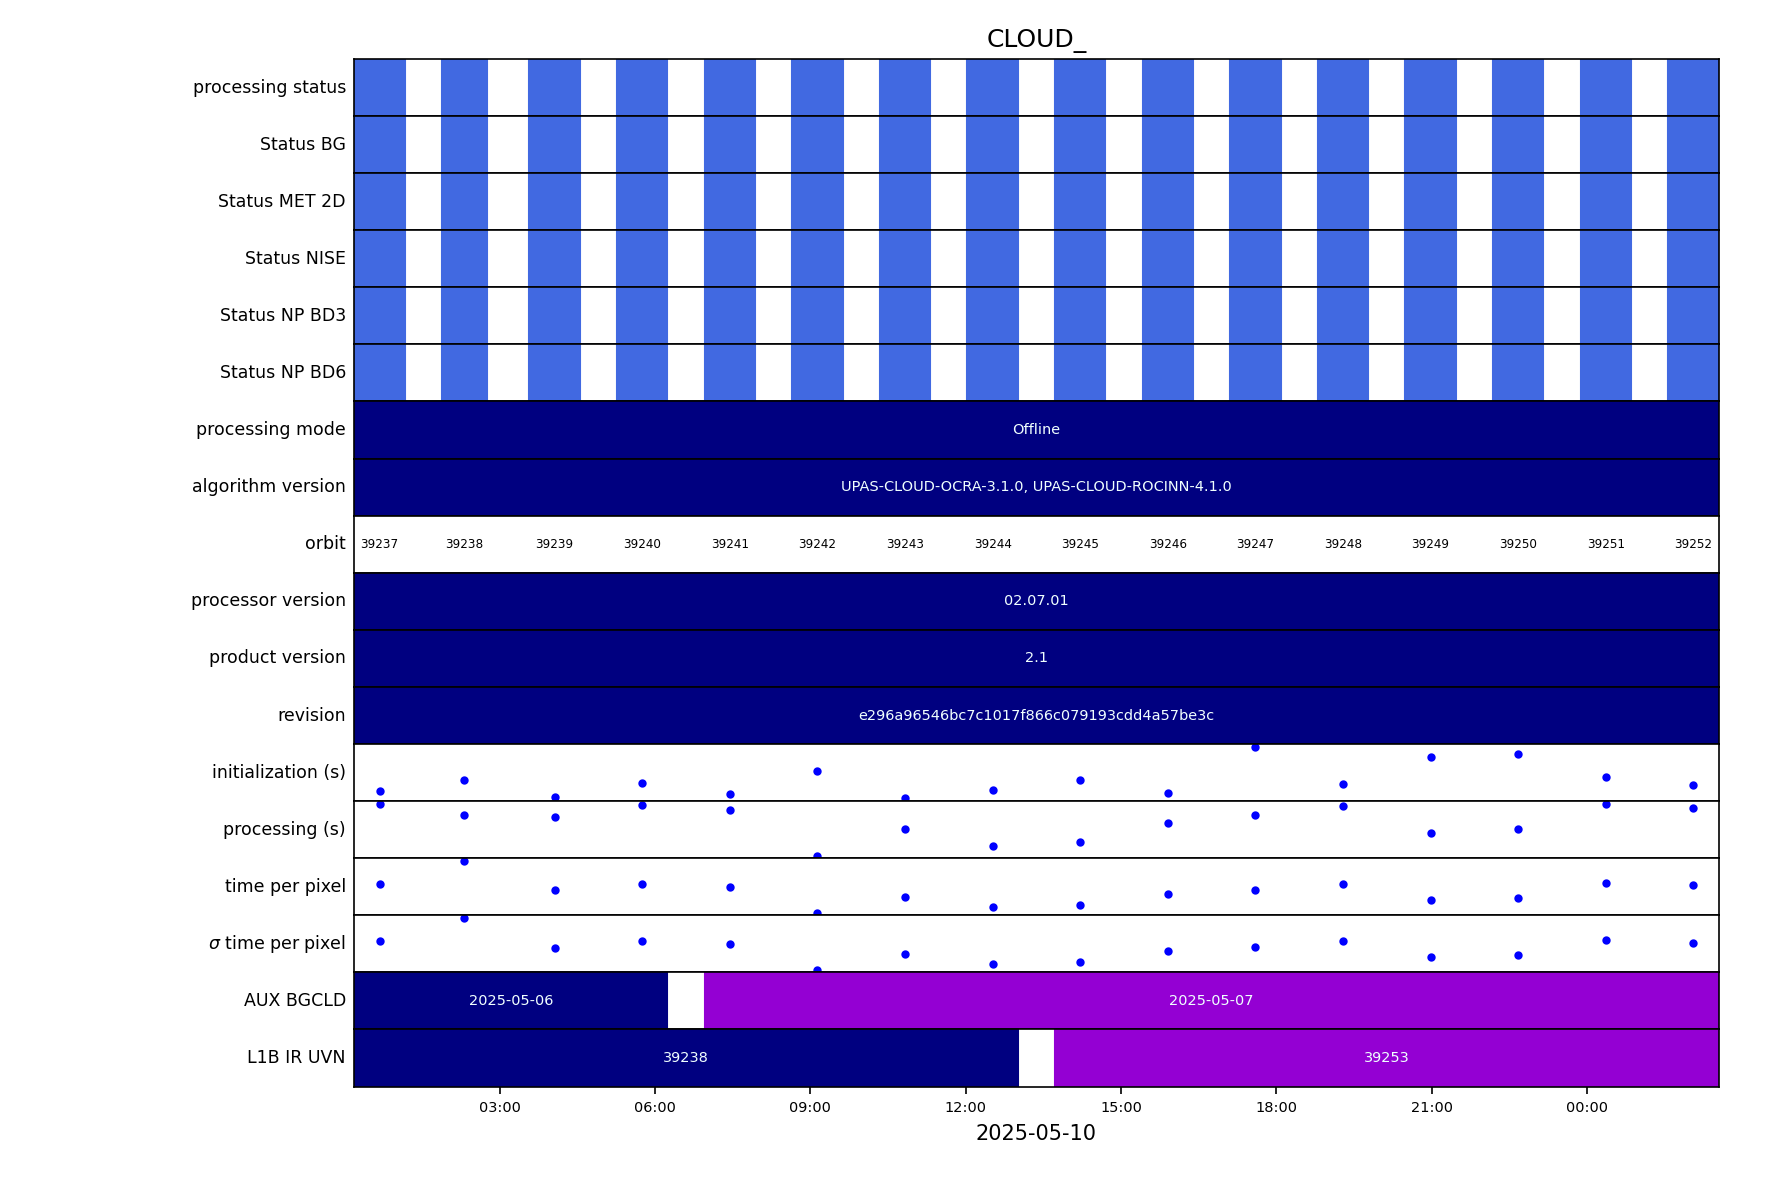
Task: Click the 'revision' row label
Action: coord(311,715)
